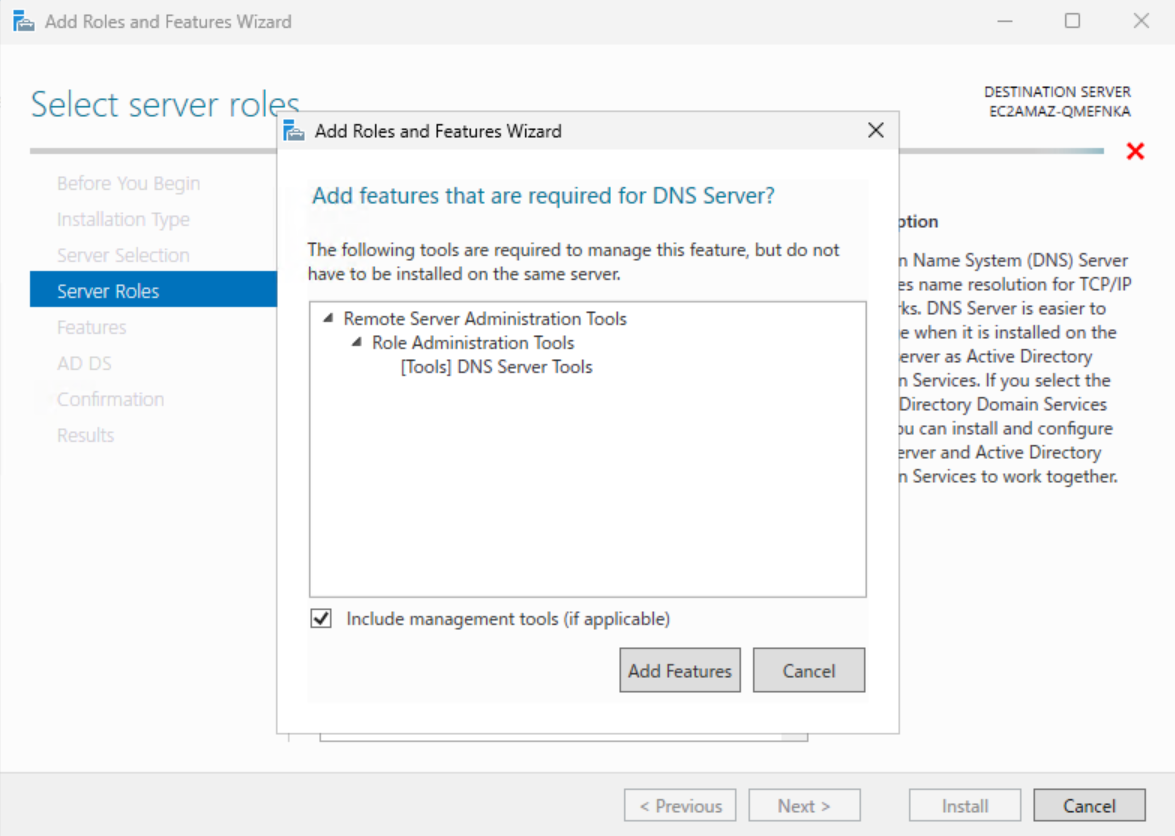Click the Next > button
The width and height of the screenshot is (1175, 836).
pyautogui.click(x=804, y=806)
